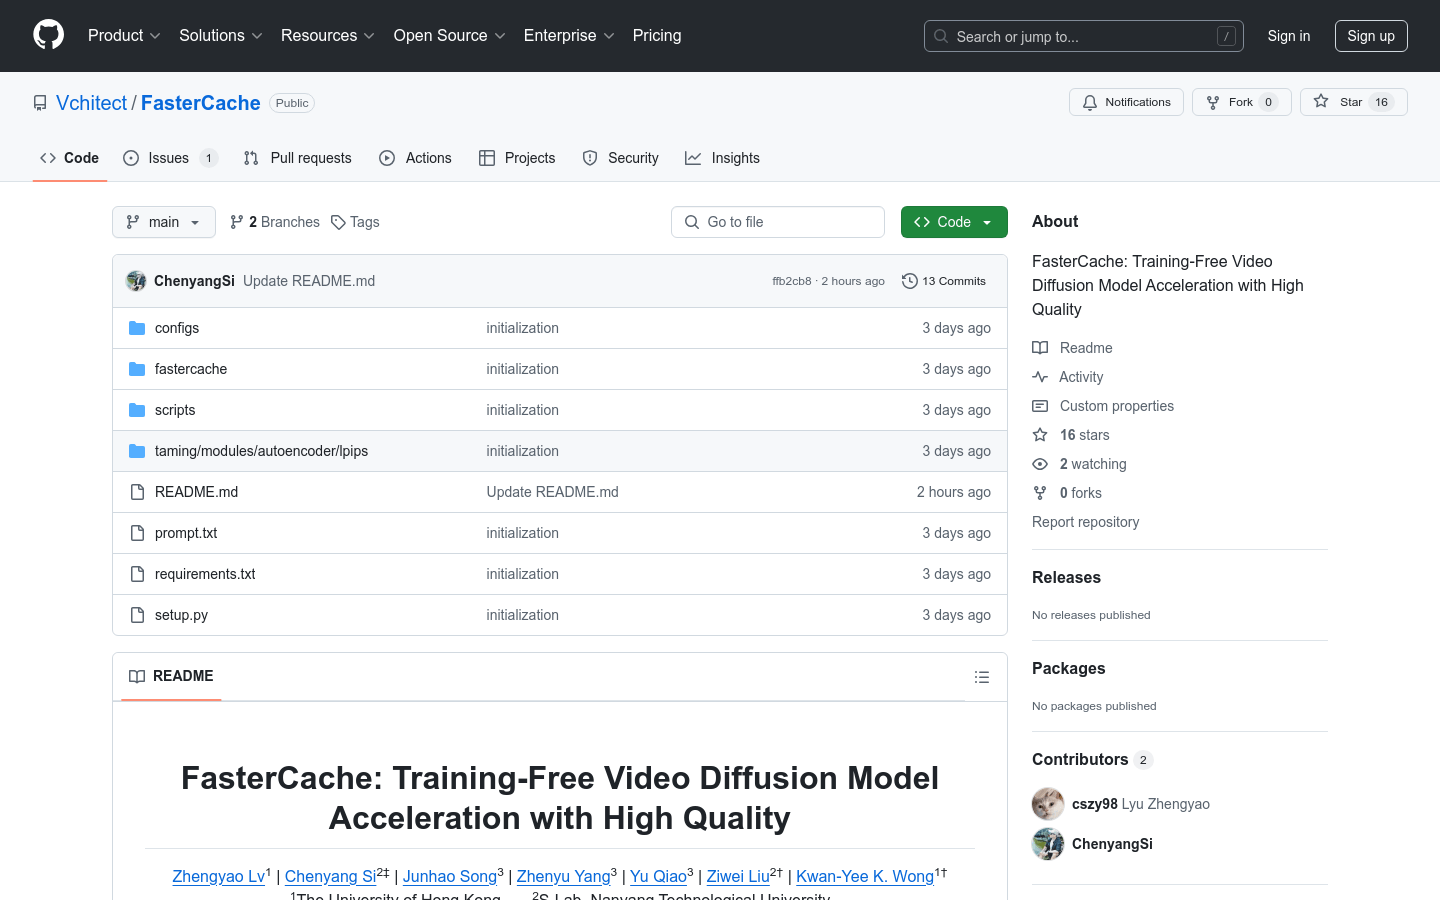Switch to the Insights tab
The image size is (1440, 900).
tap(723, 158)
